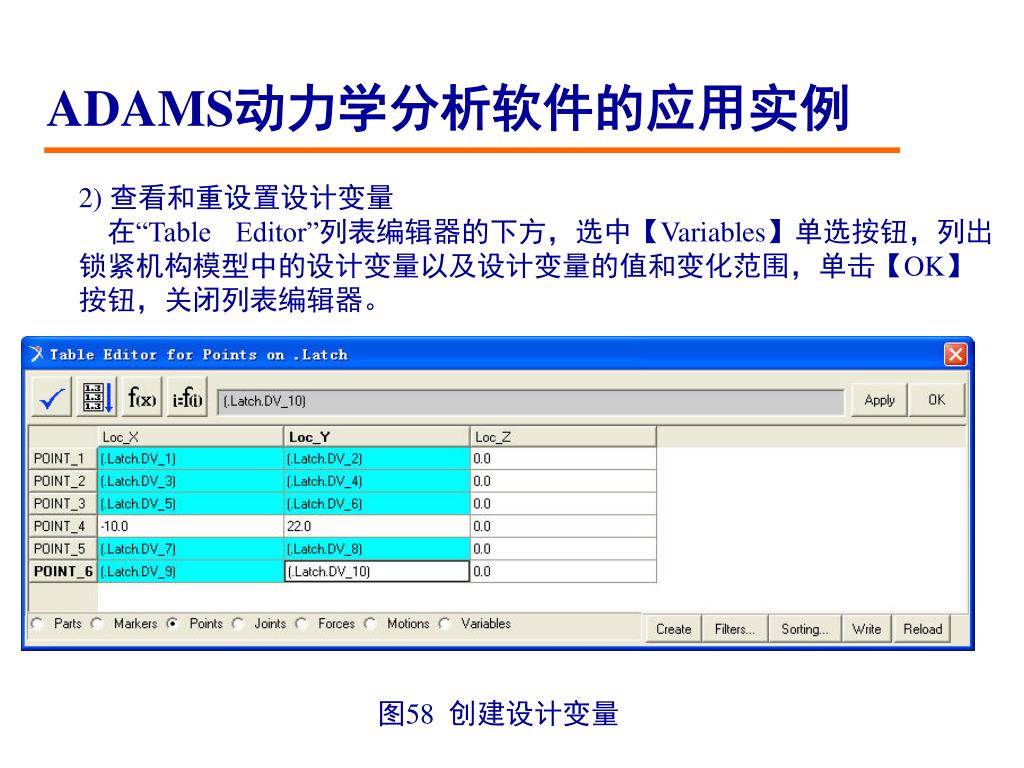Select the POINT_5 row header
Viewport: 1024px width, 768px height.
click(63, 549)
